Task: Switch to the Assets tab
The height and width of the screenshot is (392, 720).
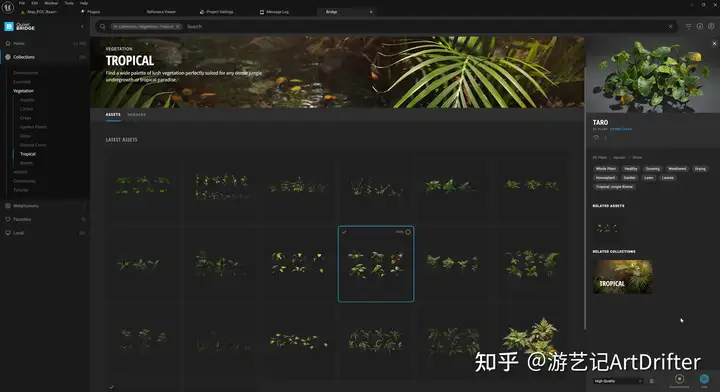Action: tap(113, 115)
